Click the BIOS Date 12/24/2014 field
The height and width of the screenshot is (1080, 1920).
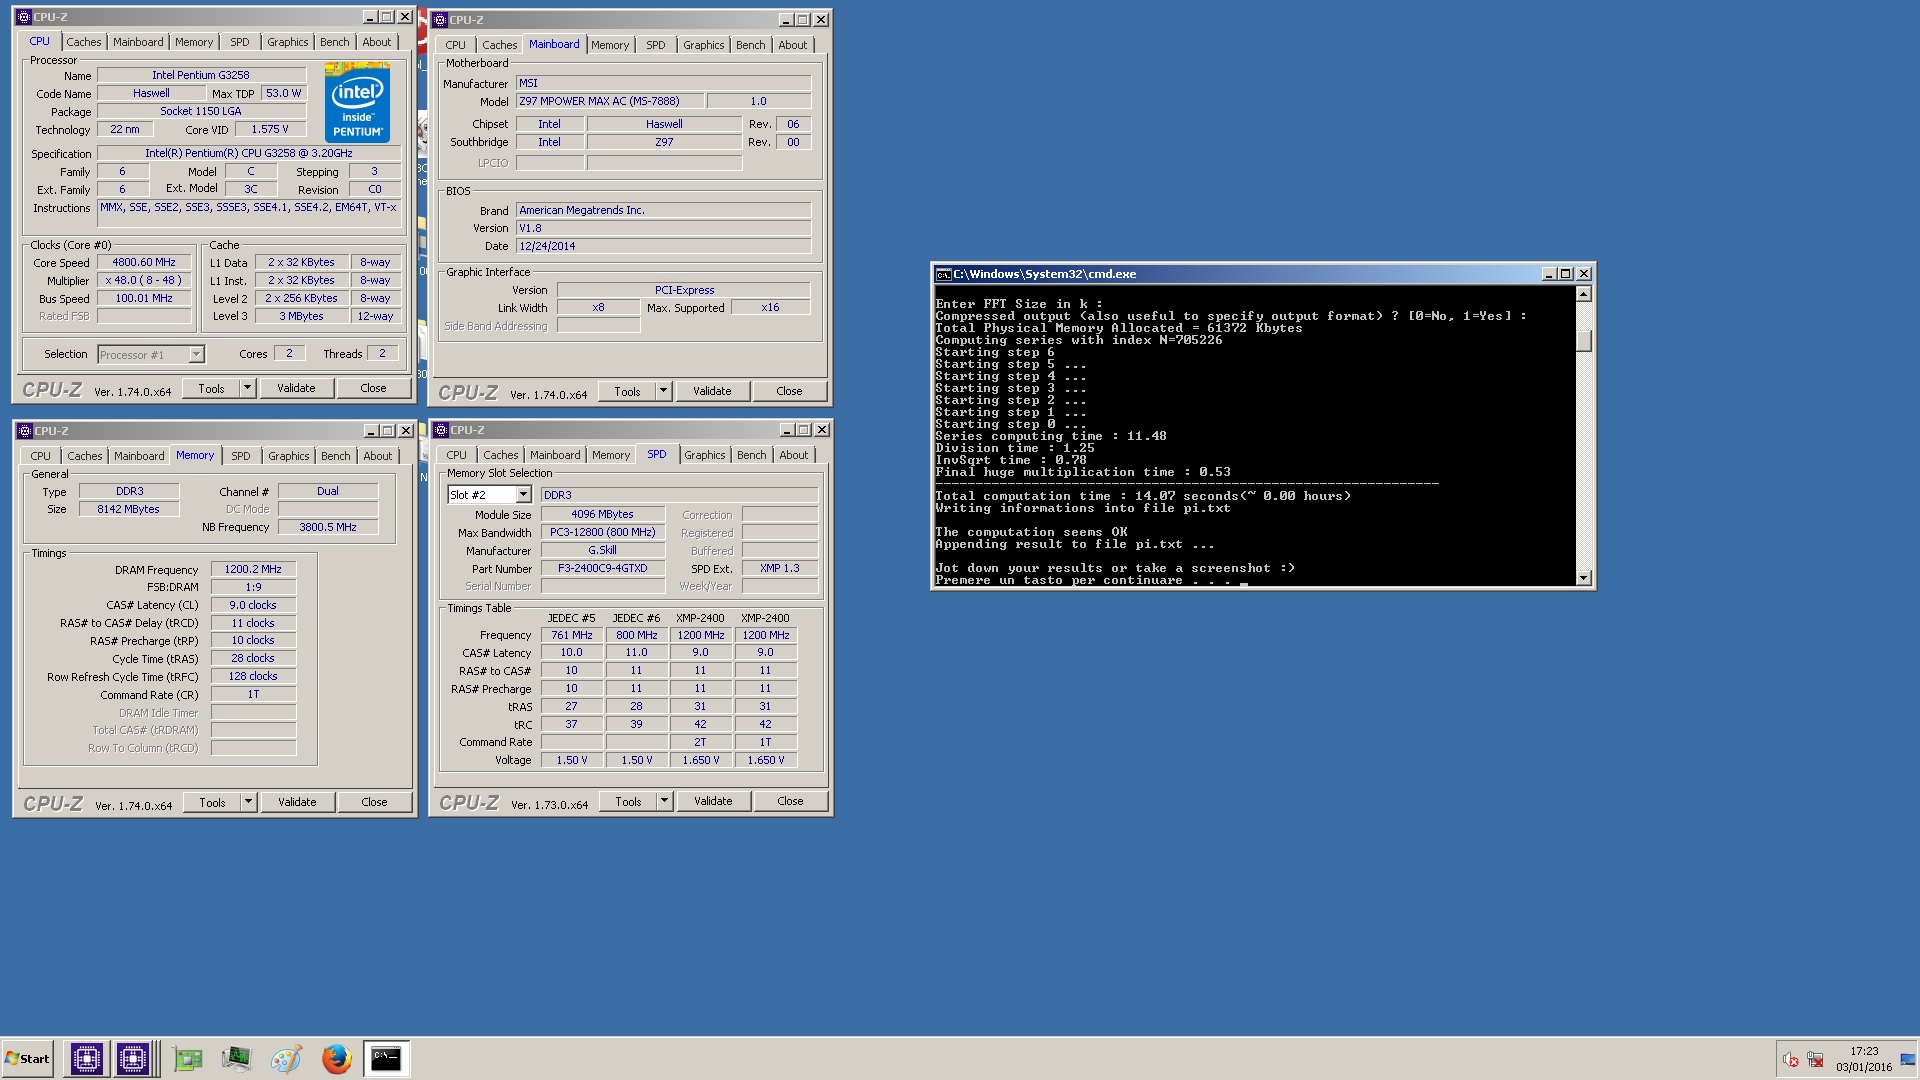point(663,246)
